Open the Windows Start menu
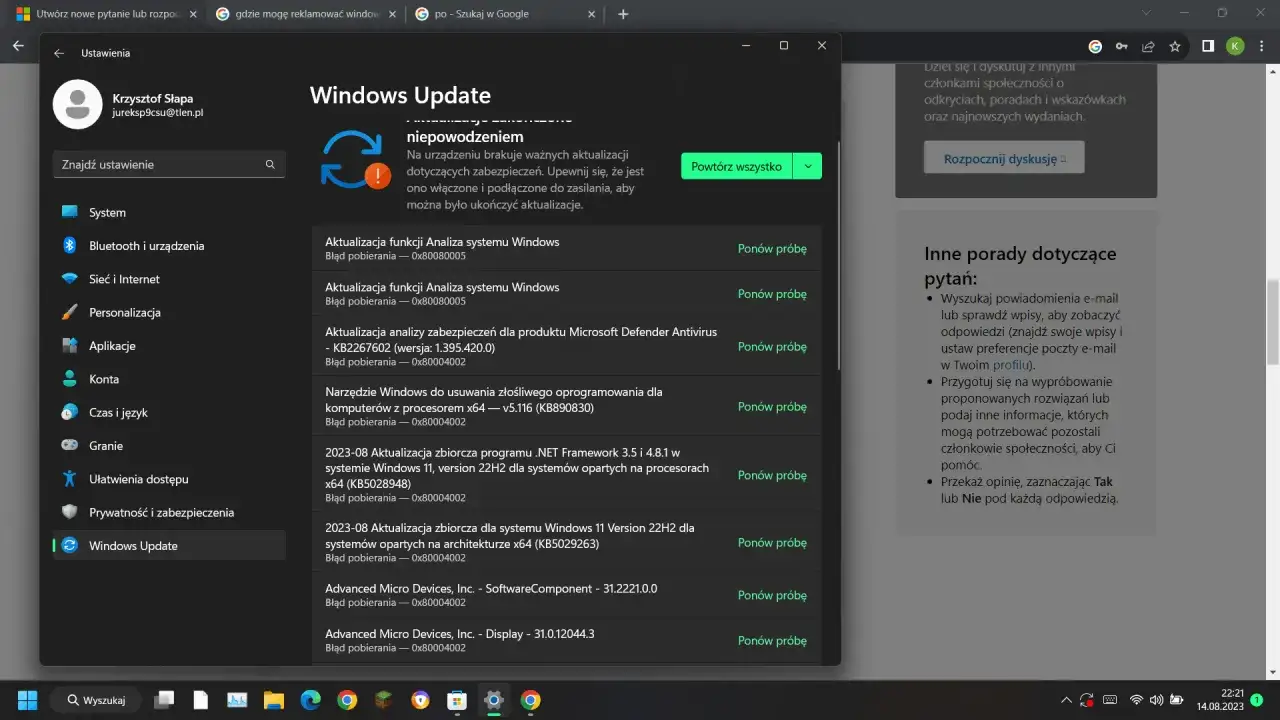This screenshot has width=1280, height=720. (x=27, y=700)
